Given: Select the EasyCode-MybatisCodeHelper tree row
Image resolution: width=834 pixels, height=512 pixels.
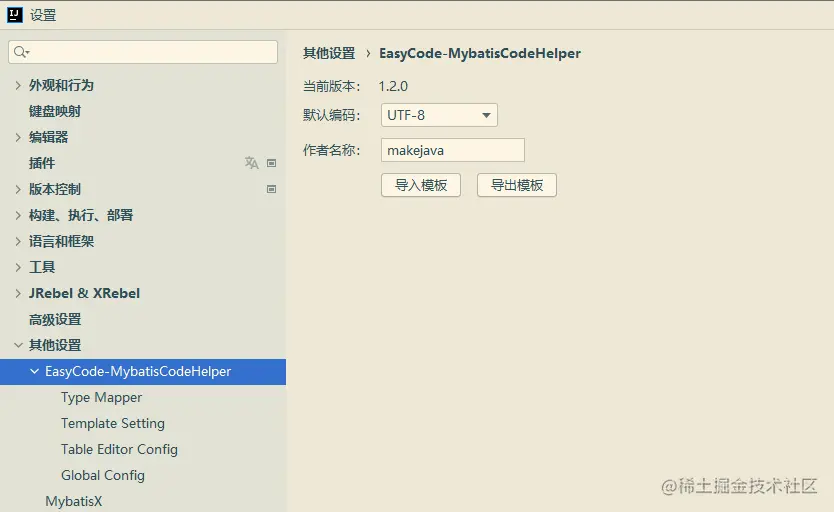Looking at the screenshot, I should click(143, 372).
